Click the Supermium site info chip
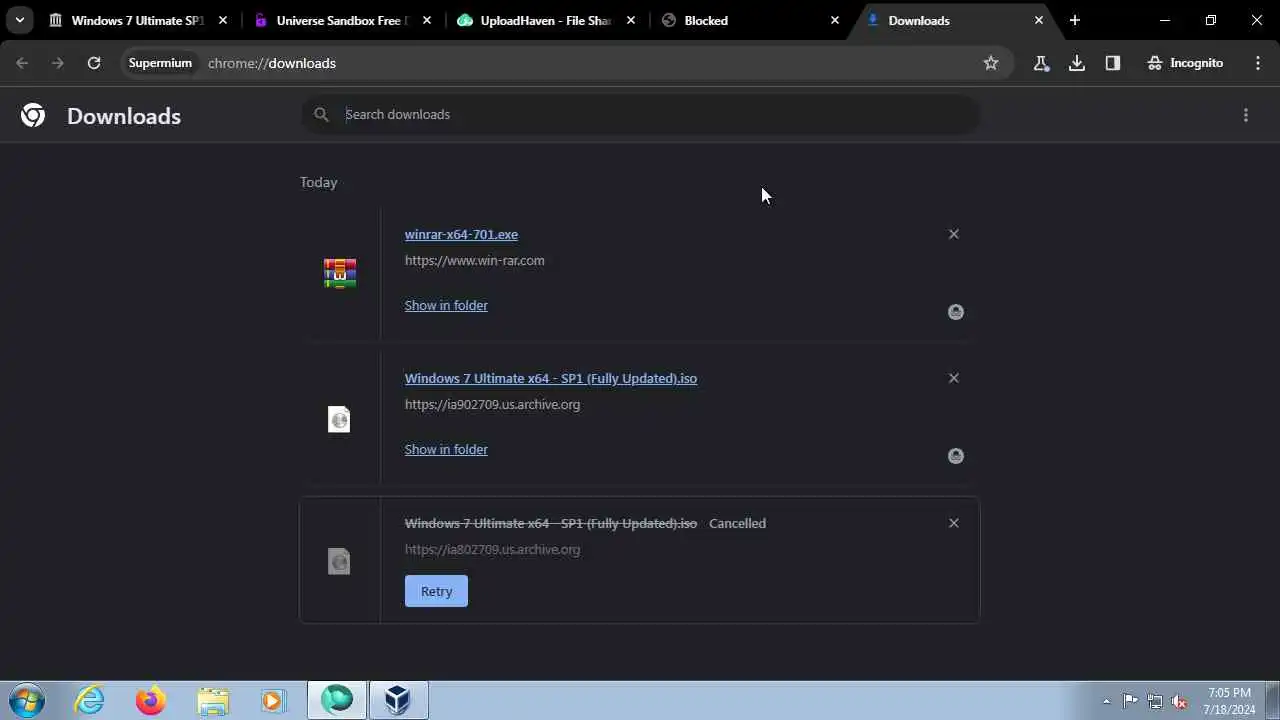Image resolution: width=1280 pixels, height=720 pixels. pyautogui.click(x=160, y=63)
